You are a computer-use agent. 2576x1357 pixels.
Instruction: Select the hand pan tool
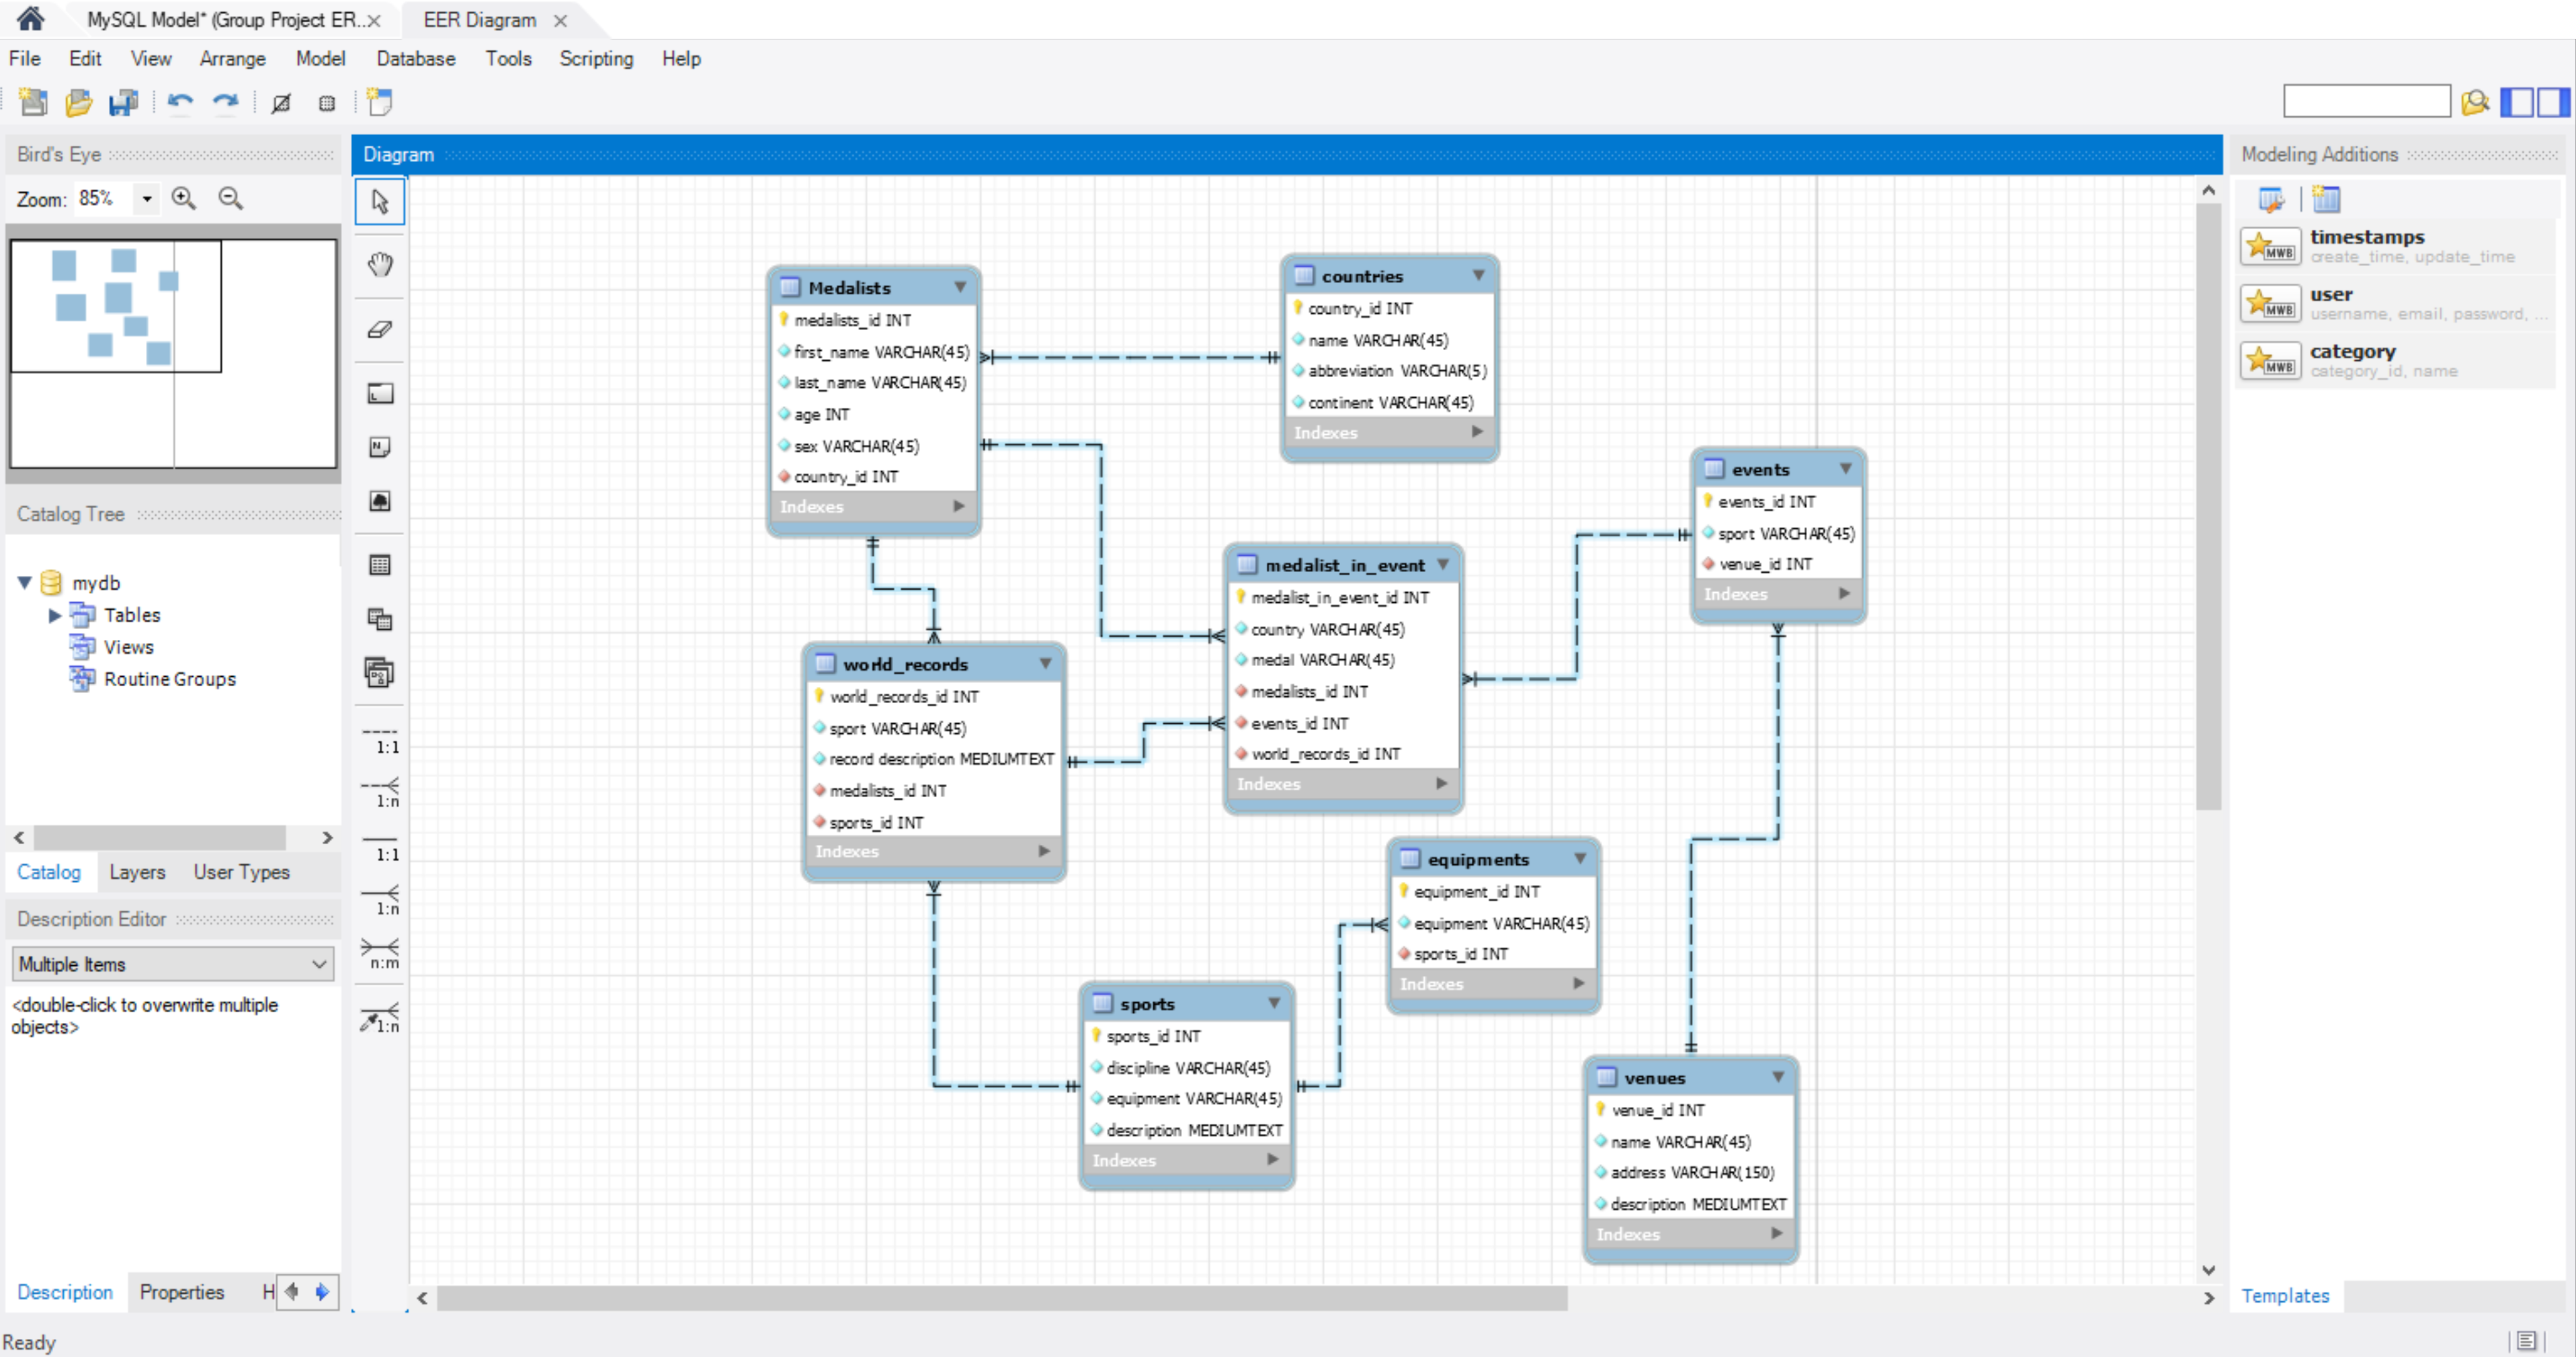pos(380,265)
